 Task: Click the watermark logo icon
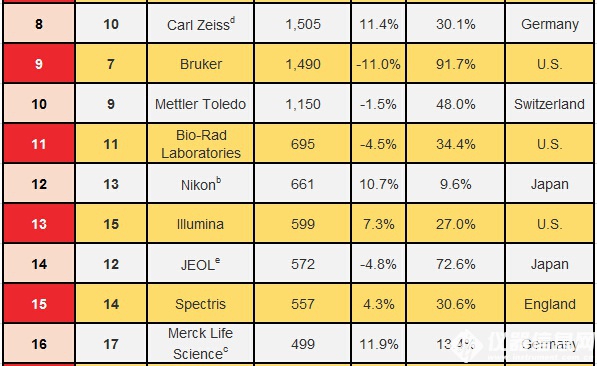tap(468, 346)
